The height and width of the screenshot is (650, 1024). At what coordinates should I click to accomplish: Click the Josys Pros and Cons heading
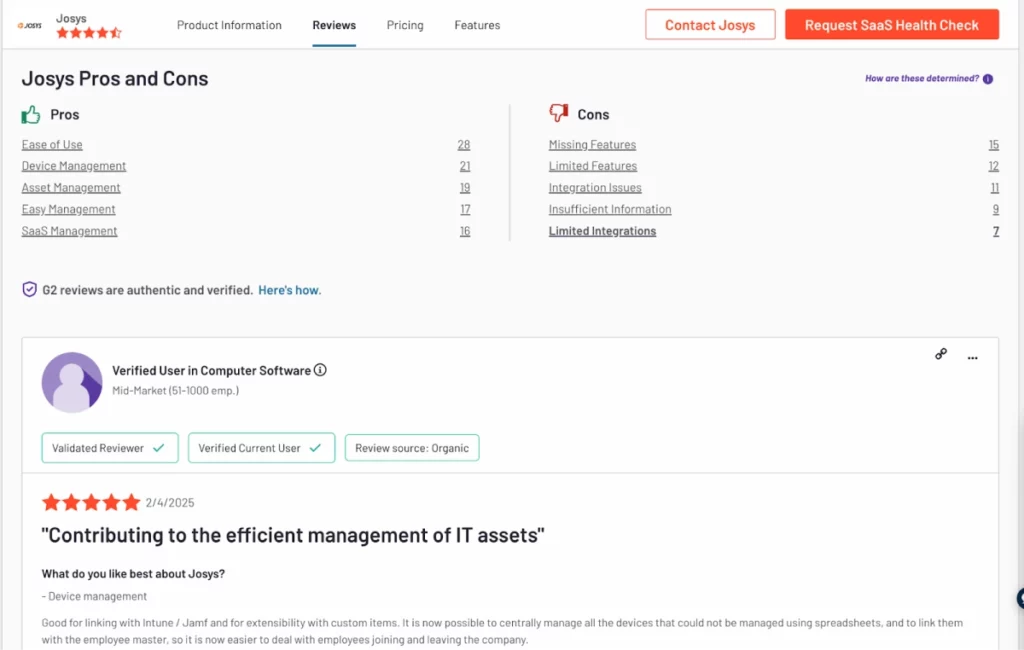click(115, 78)
